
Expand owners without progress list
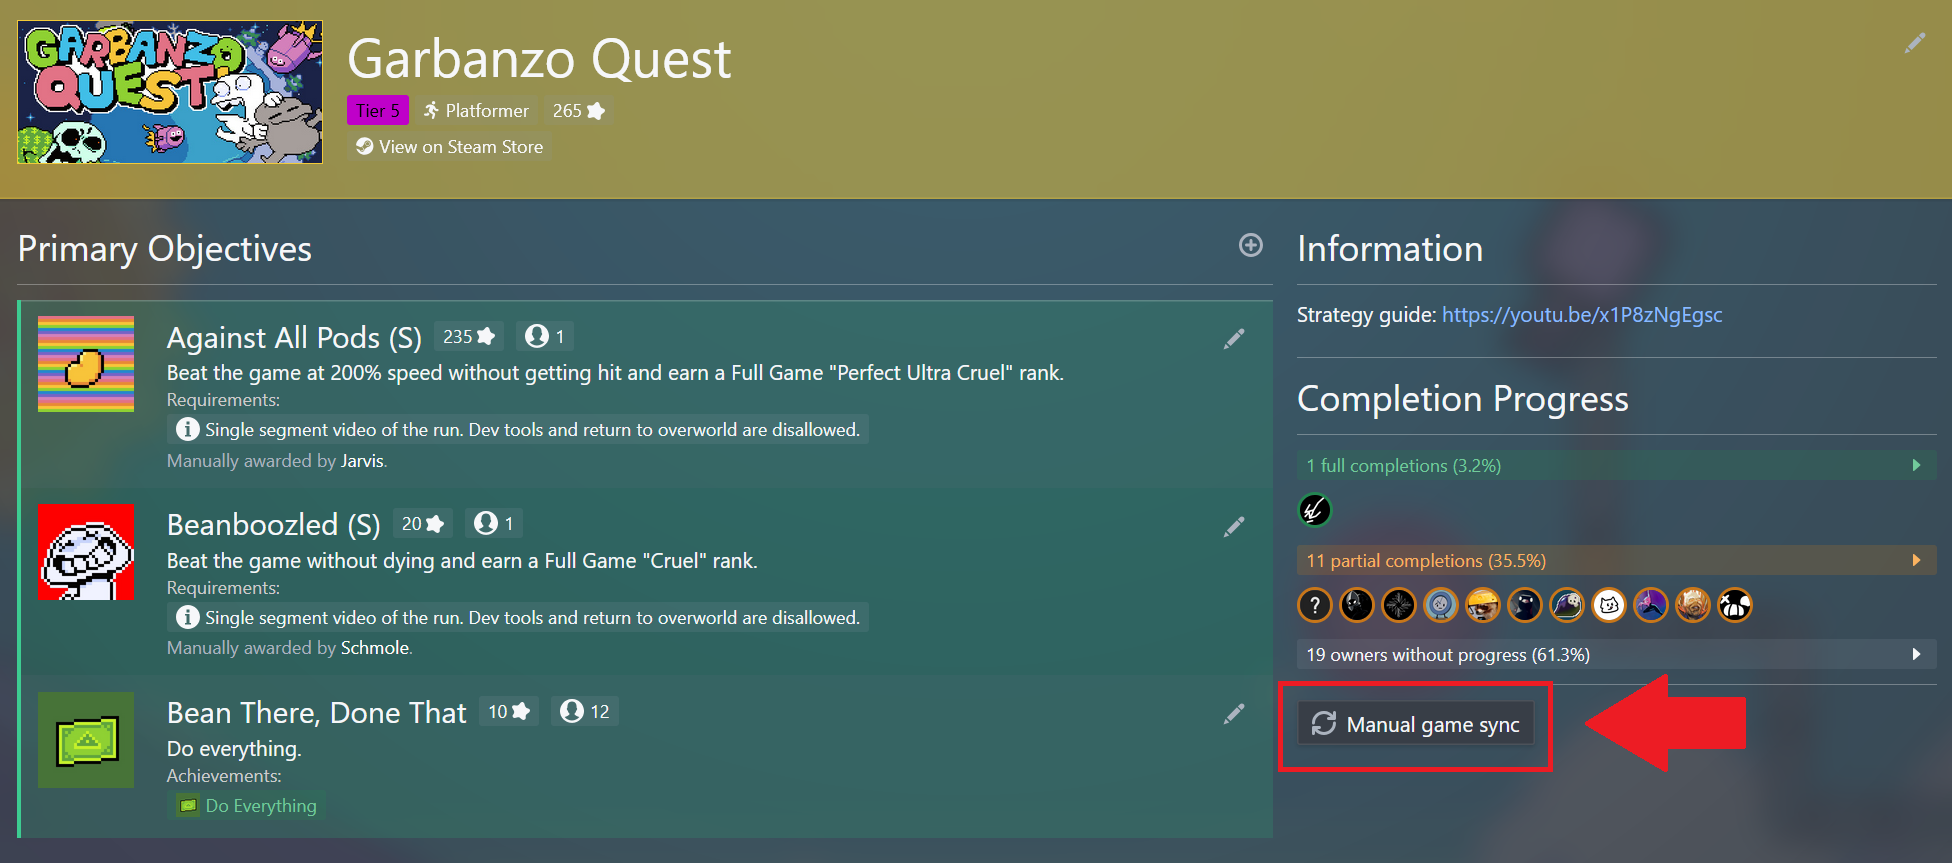pyautogui.click(x=1915, y=654)
